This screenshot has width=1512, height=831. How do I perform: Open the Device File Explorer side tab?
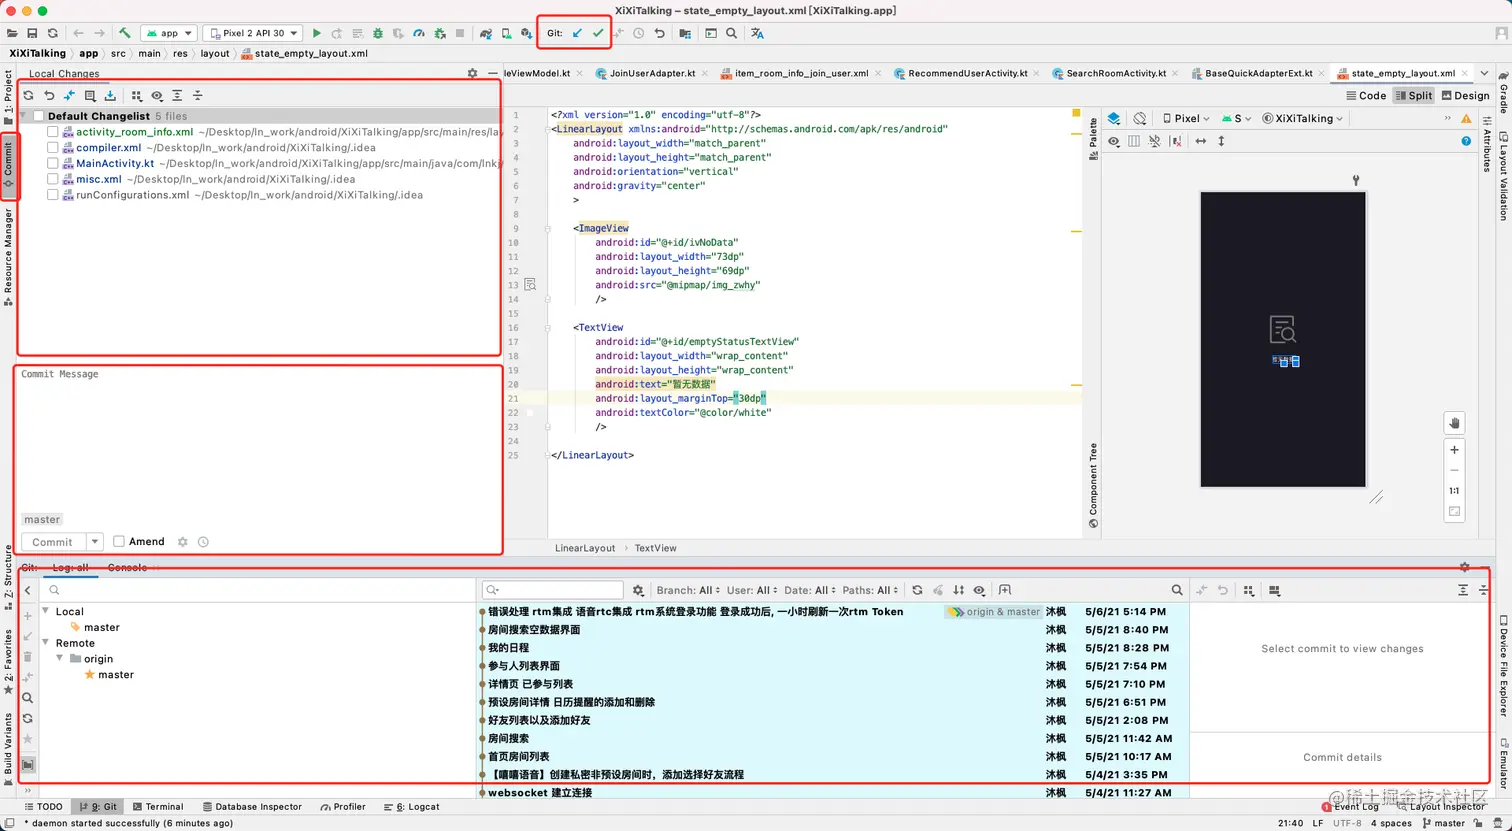click(1503, 667)
